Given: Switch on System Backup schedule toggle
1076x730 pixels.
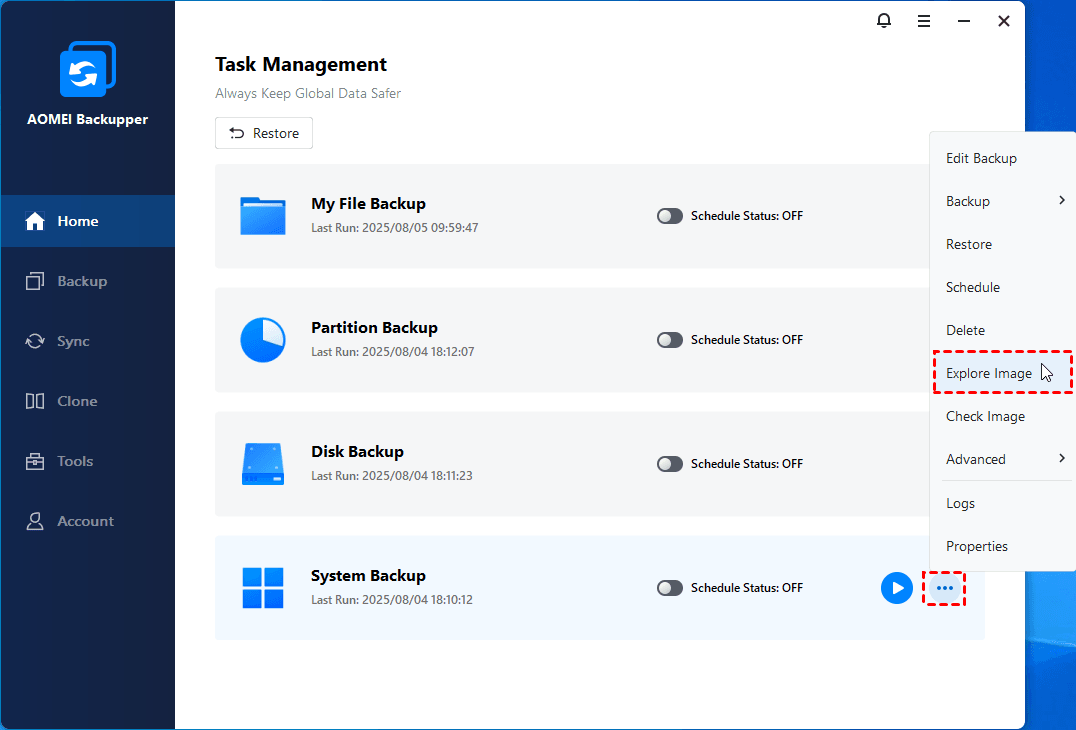Looking at the screenshot, I should [670, 588].
